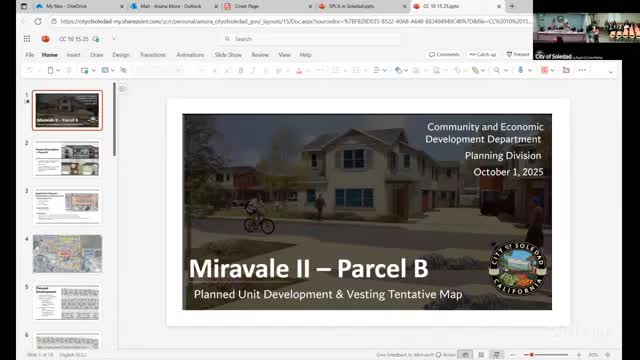Image resolution: width=640 pixels, height=360 pixels.
Task: Open the ribbon overflow three-dots menu
Action: click(582, 70)
